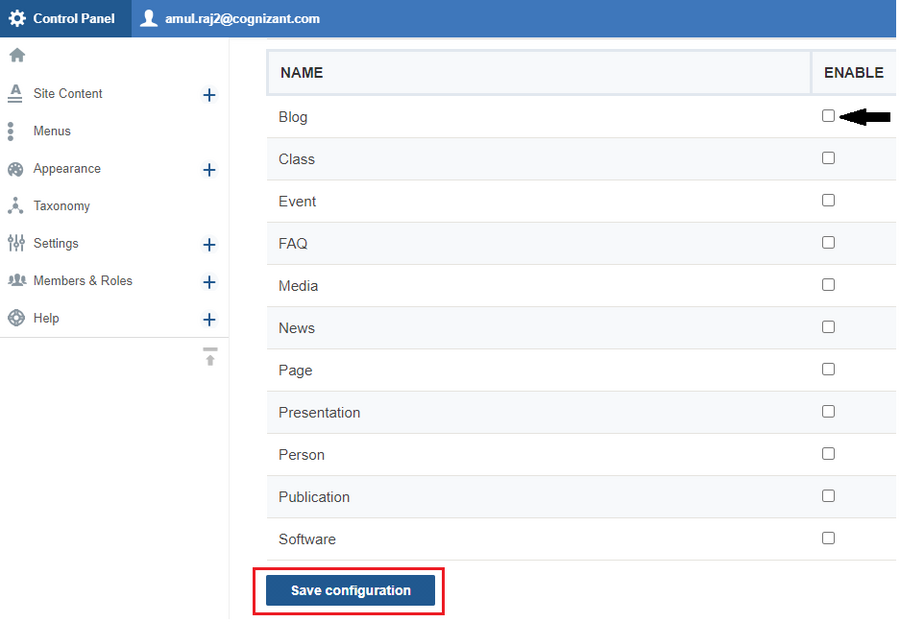Click the Settings sliders icon

click(15, 243)
